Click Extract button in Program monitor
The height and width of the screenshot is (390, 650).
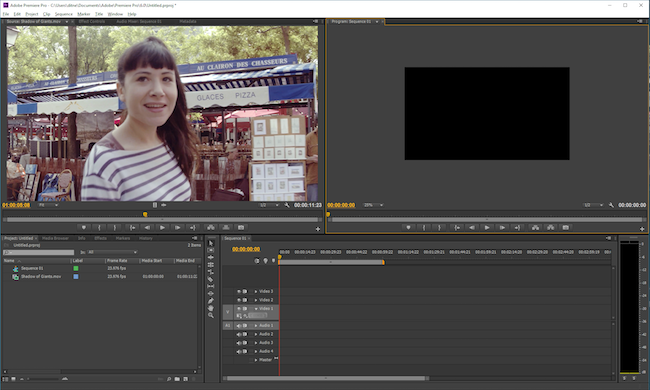(x=551, y=228)
